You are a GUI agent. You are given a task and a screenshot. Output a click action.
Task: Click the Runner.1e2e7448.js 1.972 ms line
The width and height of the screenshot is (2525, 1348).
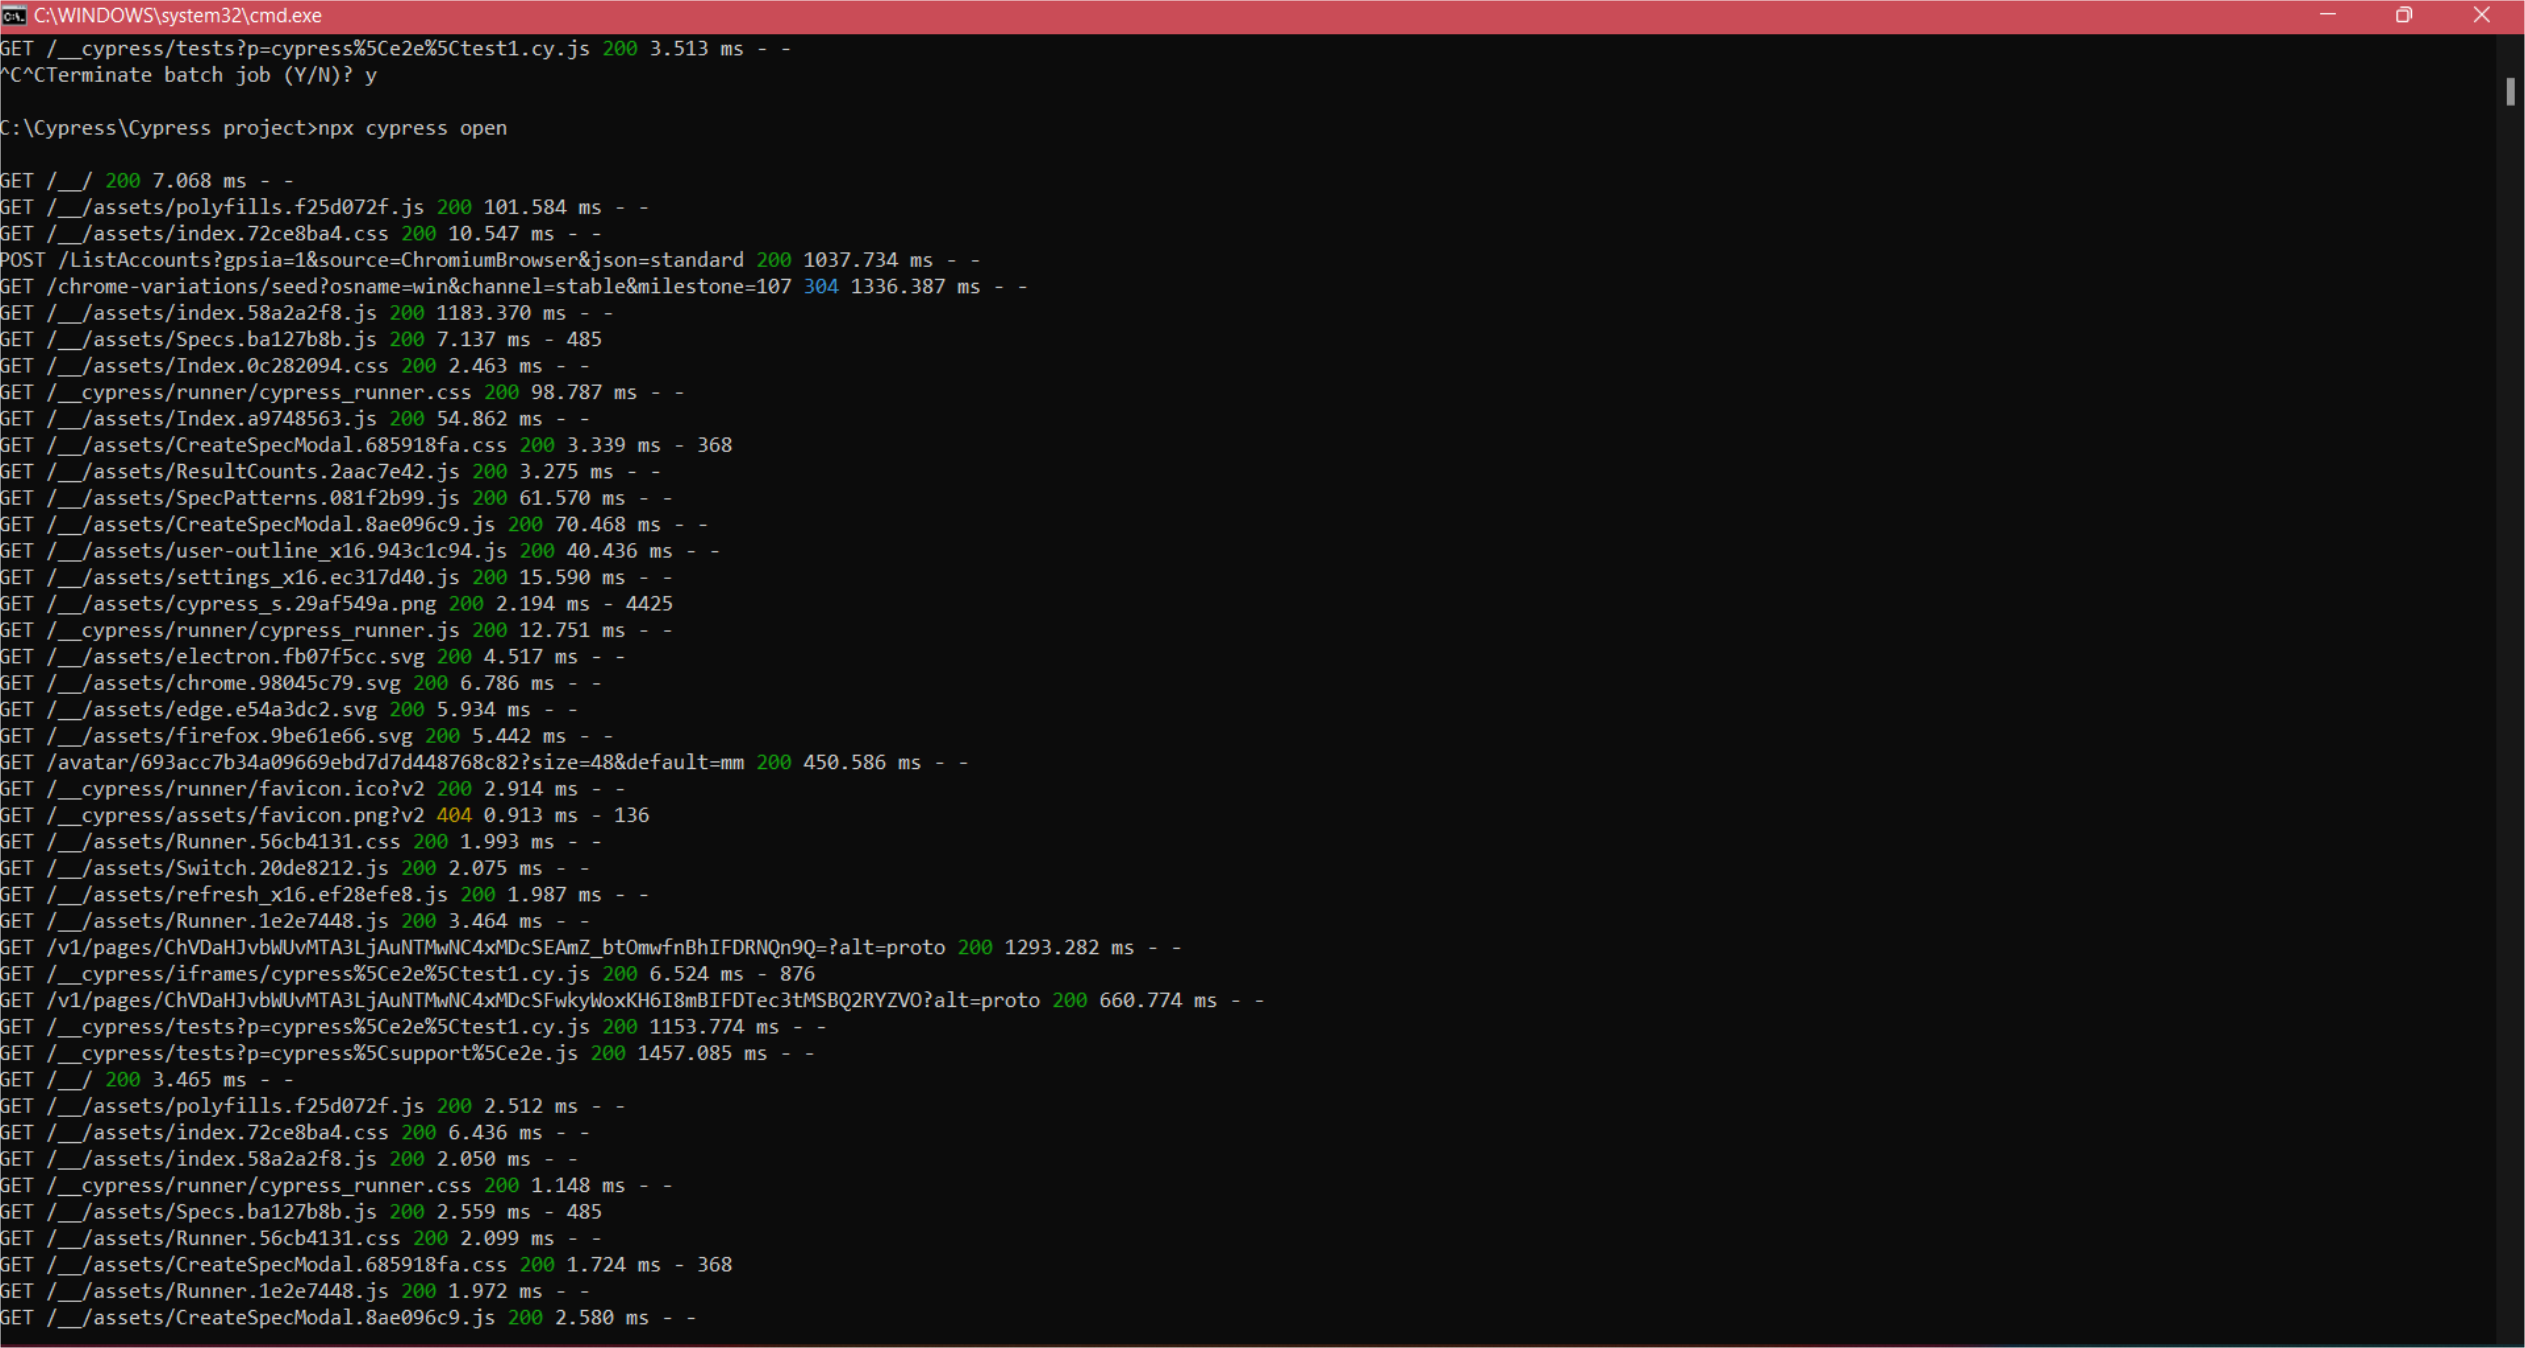pos(295,1291)
